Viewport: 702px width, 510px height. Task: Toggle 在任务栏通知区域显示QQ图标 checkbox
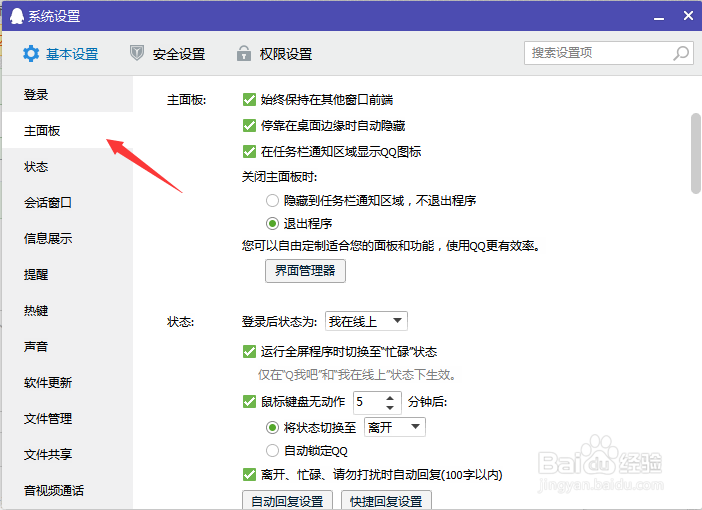249,151
